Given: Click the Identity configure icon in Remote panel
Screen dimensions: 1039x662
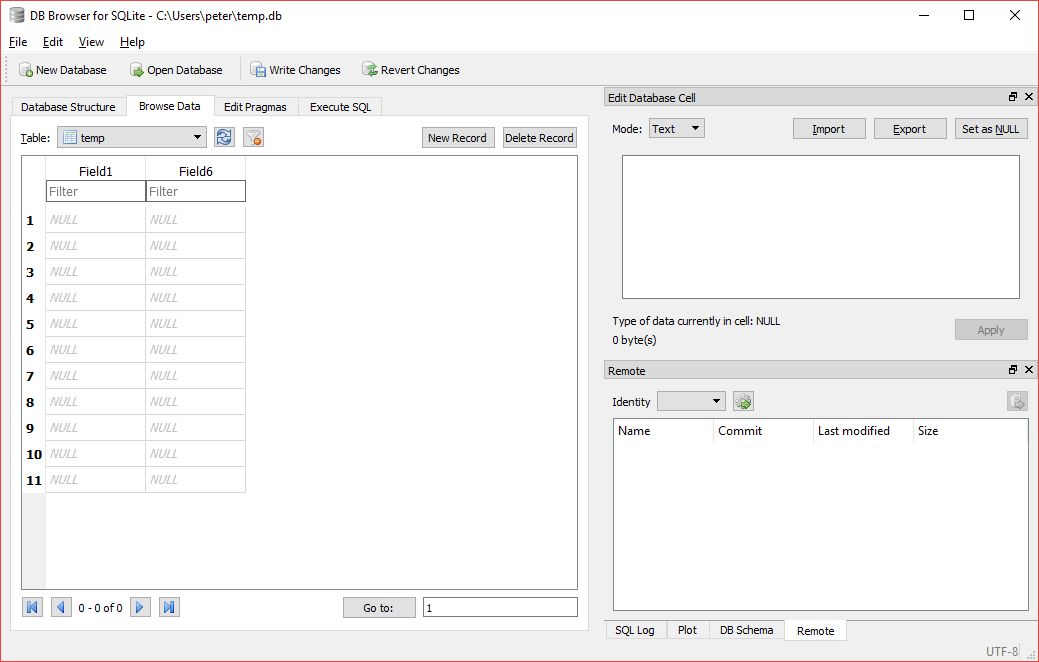Looking at the screenshot, I should (x=742, y=401).
